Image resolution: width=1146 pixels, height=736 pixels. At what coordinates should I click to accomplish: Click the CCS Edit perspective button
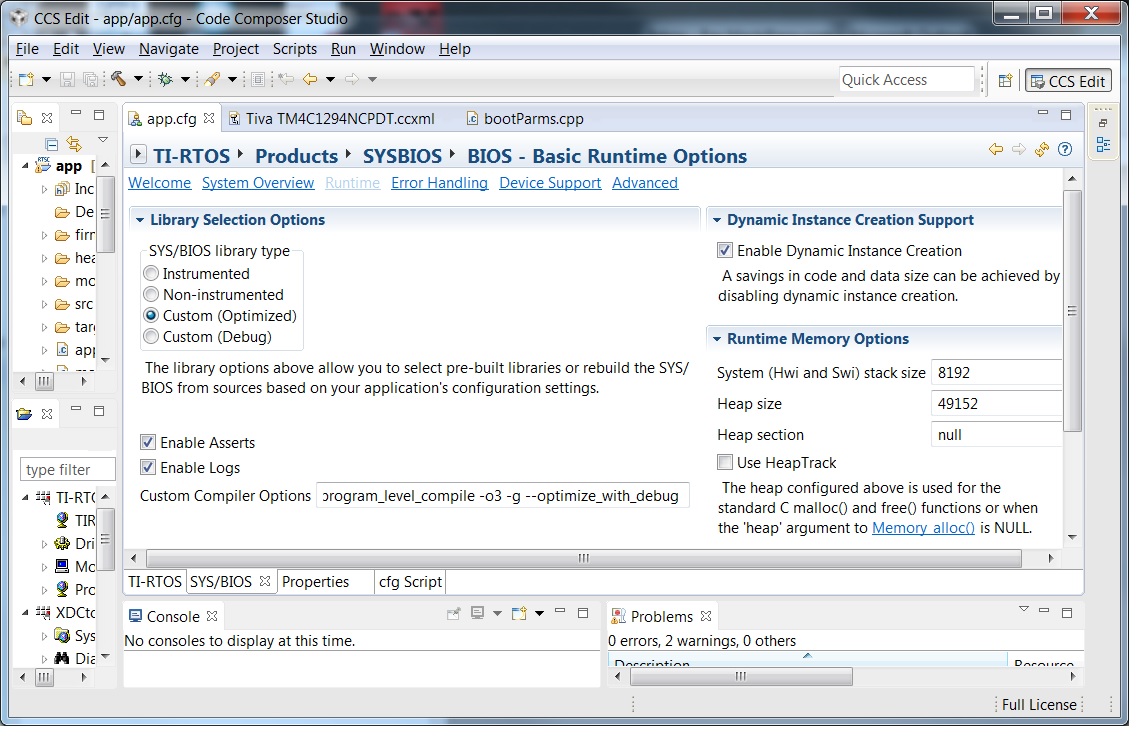click(1068, 81)
